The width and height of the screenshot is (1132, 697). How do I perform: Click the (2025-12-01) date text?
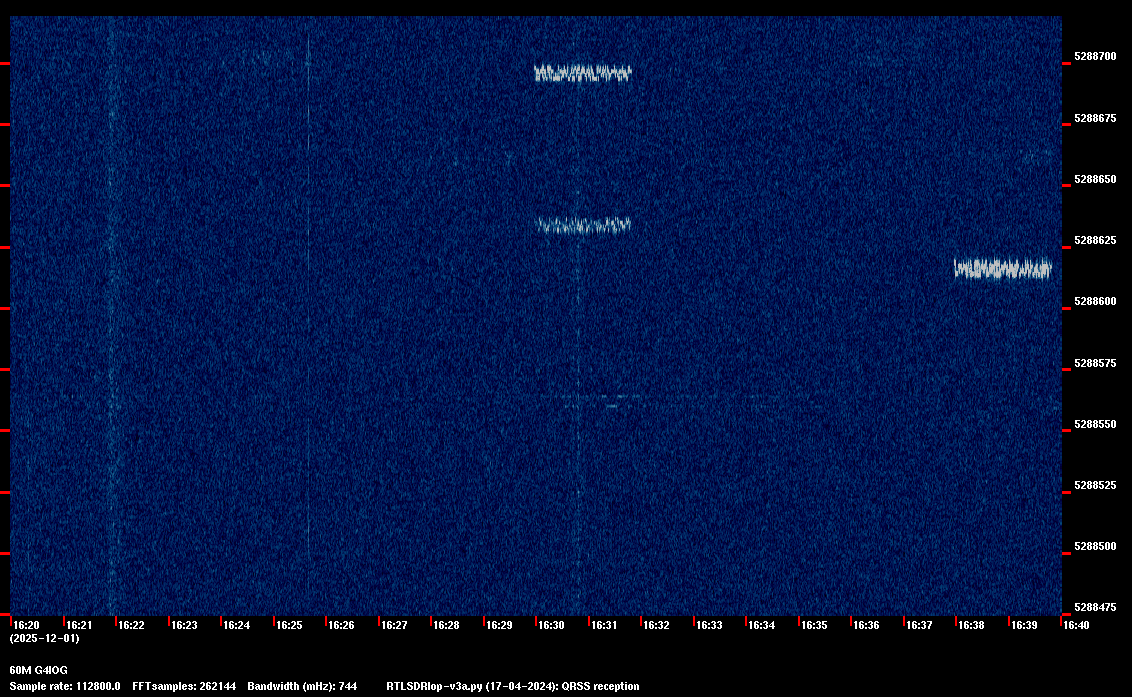[x=45, y=638]
